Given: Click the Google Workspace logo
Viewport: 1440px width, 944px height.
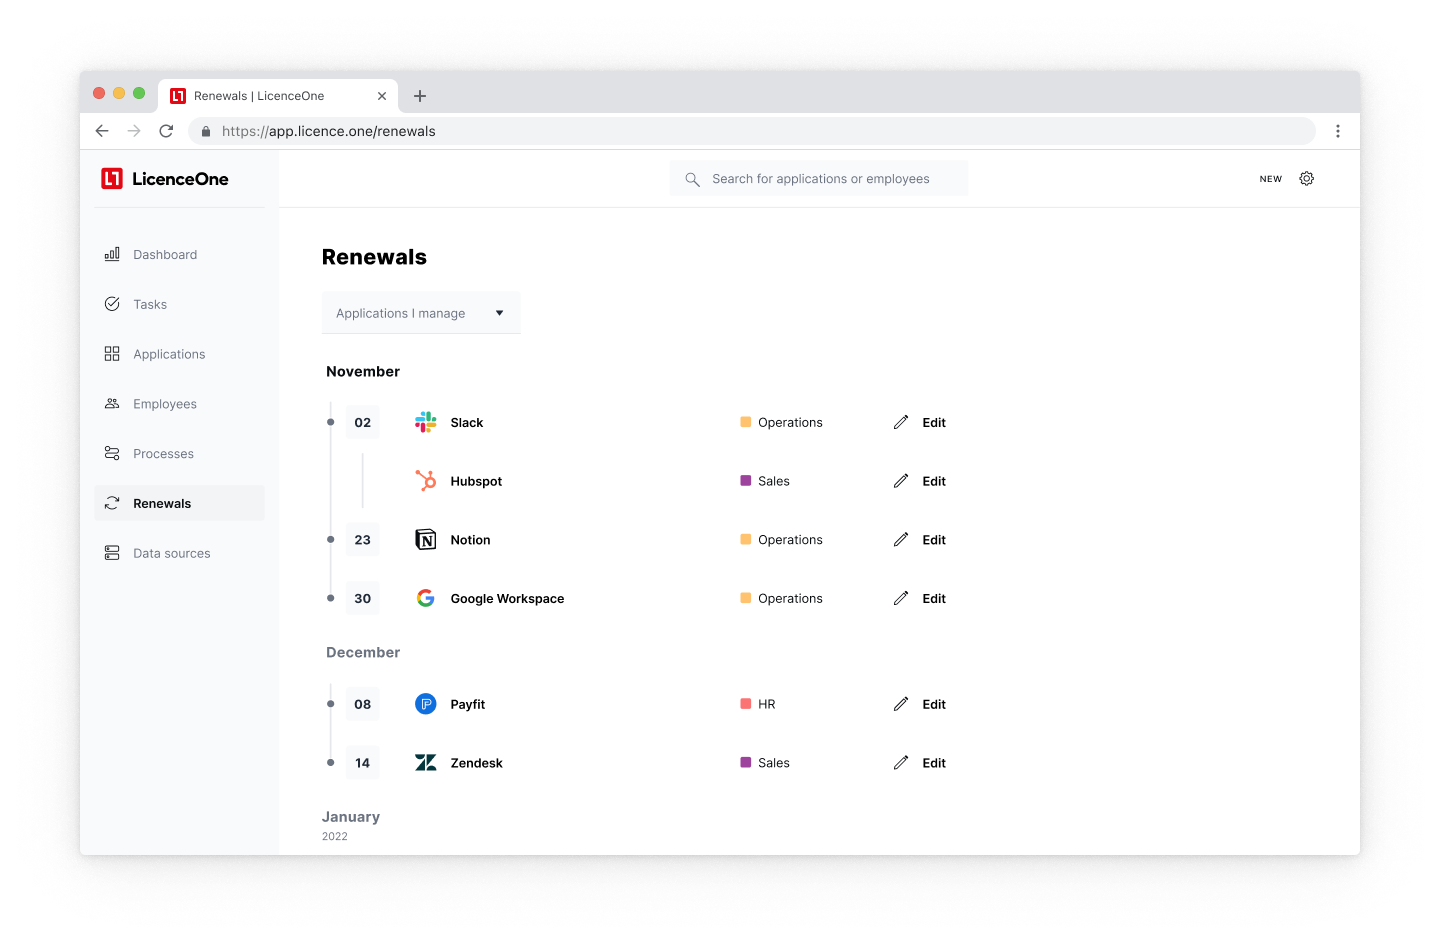Looking at the screenshot, I should click(426, 598).
